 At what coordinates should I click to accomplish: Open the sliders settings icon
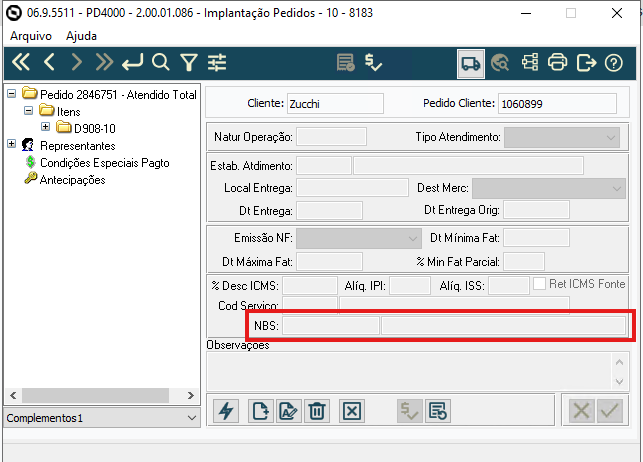click(x=217, y=63)
